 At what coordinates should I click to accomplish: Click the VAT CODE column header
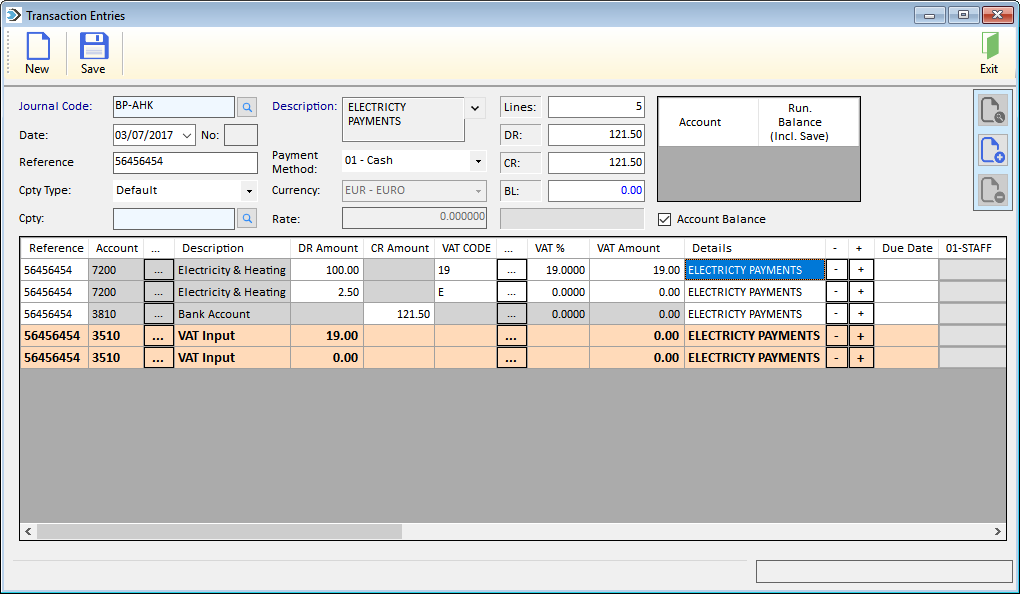tap(466, 248)
